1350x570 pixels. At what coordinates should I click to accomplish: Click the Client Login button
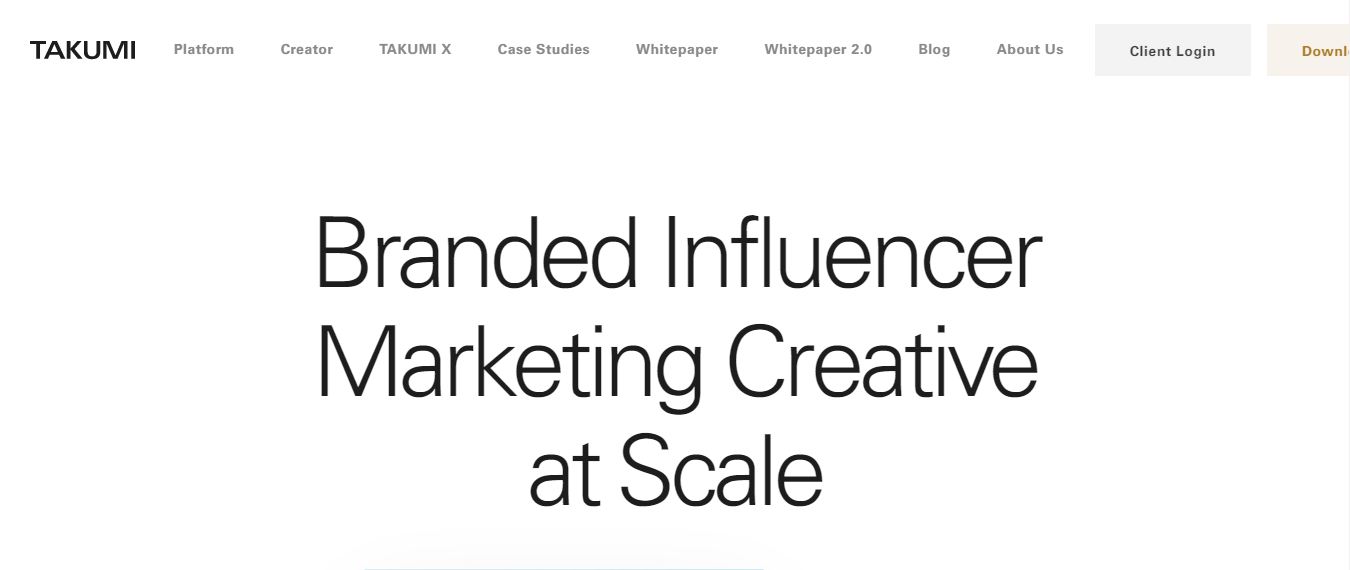[x=1172, y=50]
